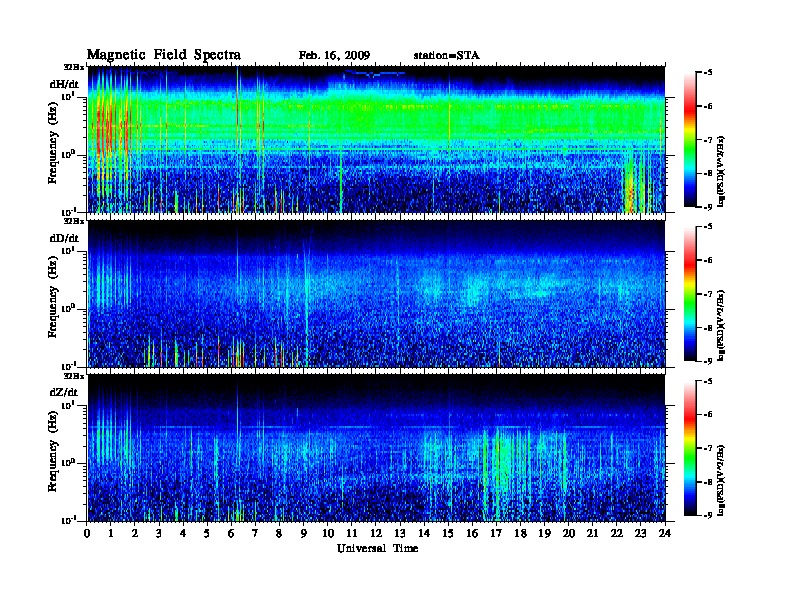The width and height of the screenshot is (792, 612).
Task: Click the "20" tick on Universal Time axis
Action: point(569,533)
